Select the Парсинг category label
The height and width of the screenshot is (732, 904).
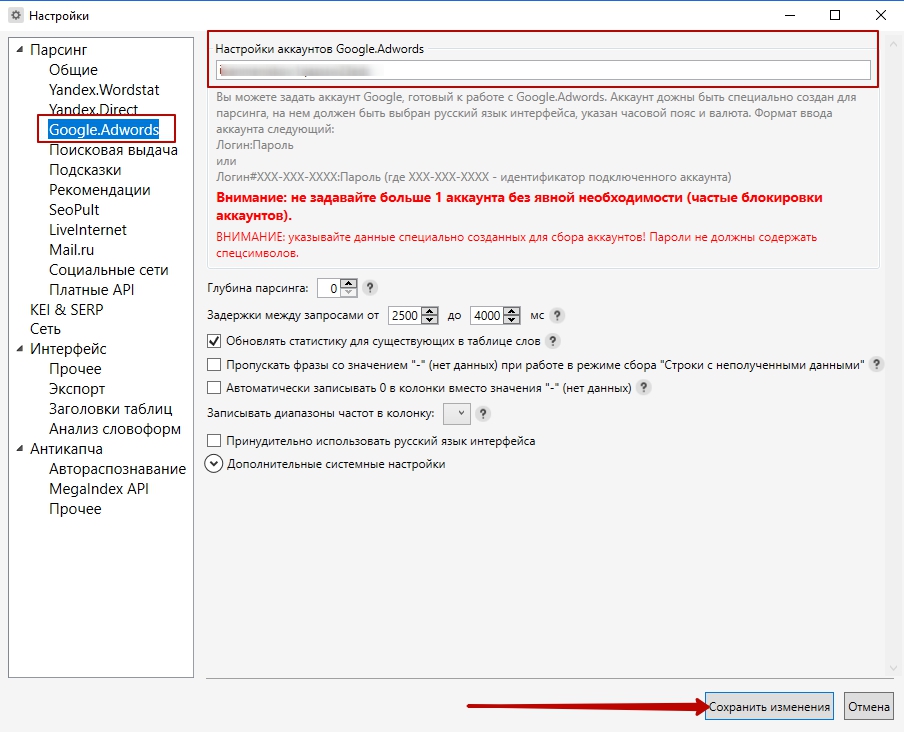click(x=59, y=50)
